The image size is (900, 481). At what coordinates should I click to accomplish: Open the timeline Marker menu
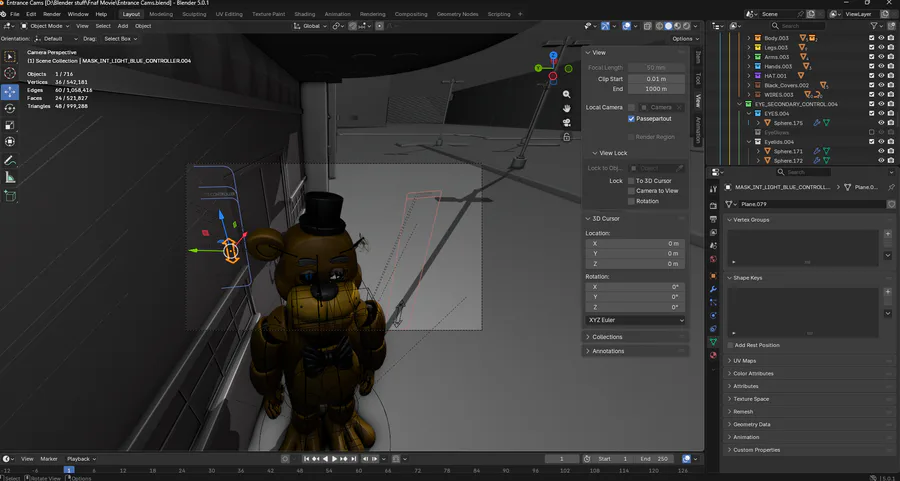click(49, 459)
